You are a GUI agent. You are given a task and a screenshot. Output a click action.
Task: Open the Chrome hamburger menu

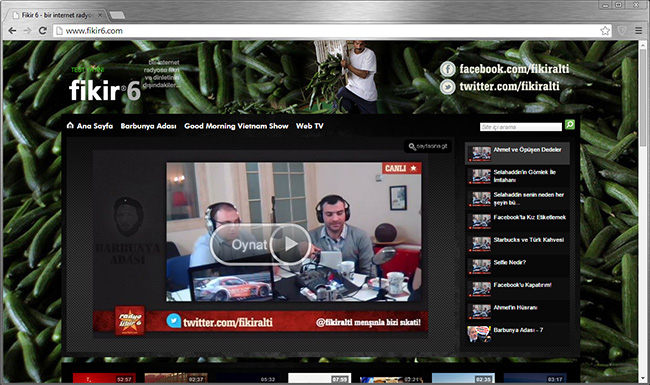638,31
